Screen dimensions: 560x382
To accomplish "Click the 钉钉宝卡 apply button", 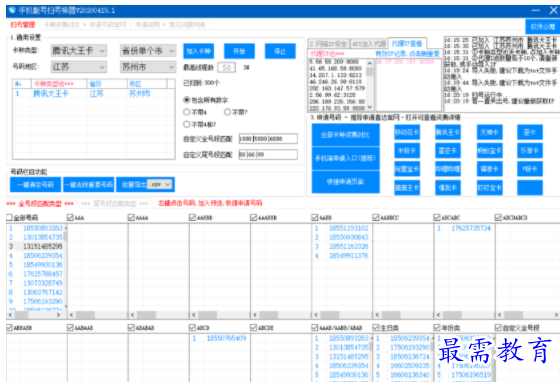I will [x=489, y=187].
